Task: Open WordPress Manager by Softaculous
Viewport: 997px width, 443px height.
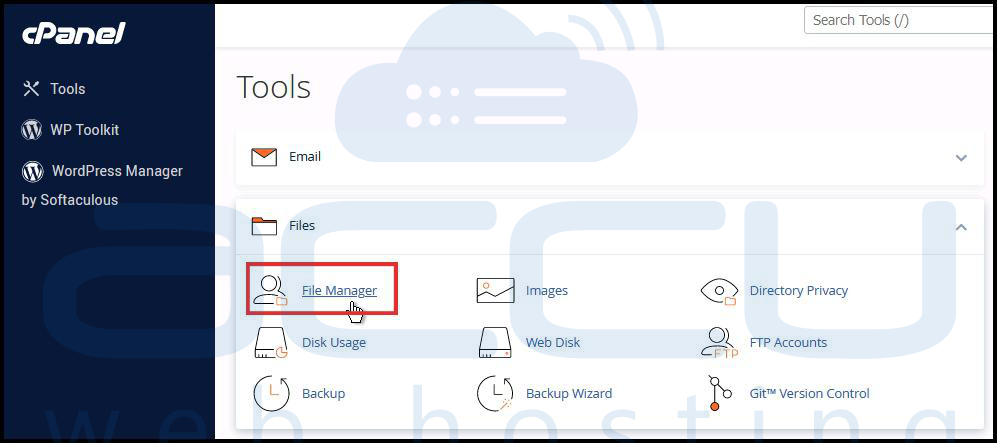Action: pyautogui.click(x=102, y=185)
